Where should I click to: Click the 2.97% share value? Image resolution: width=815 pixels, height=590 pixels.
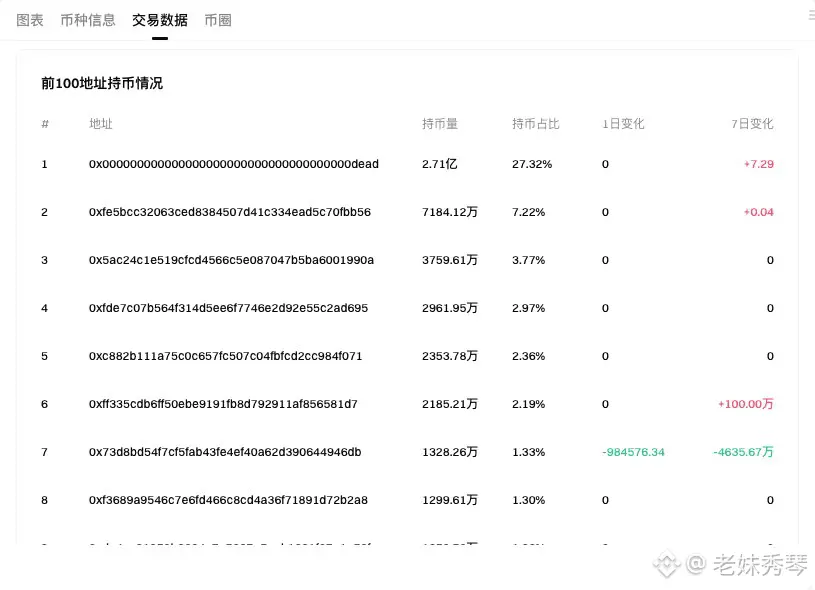(529, 308)
